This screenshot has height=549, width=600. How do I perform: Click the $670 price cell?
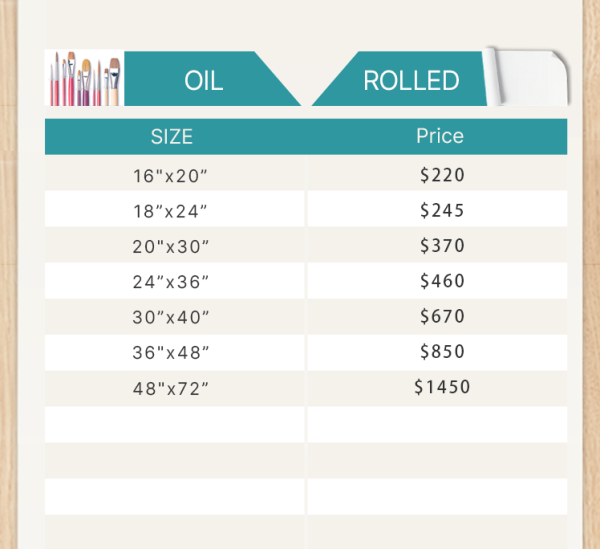tap(442, 317)
